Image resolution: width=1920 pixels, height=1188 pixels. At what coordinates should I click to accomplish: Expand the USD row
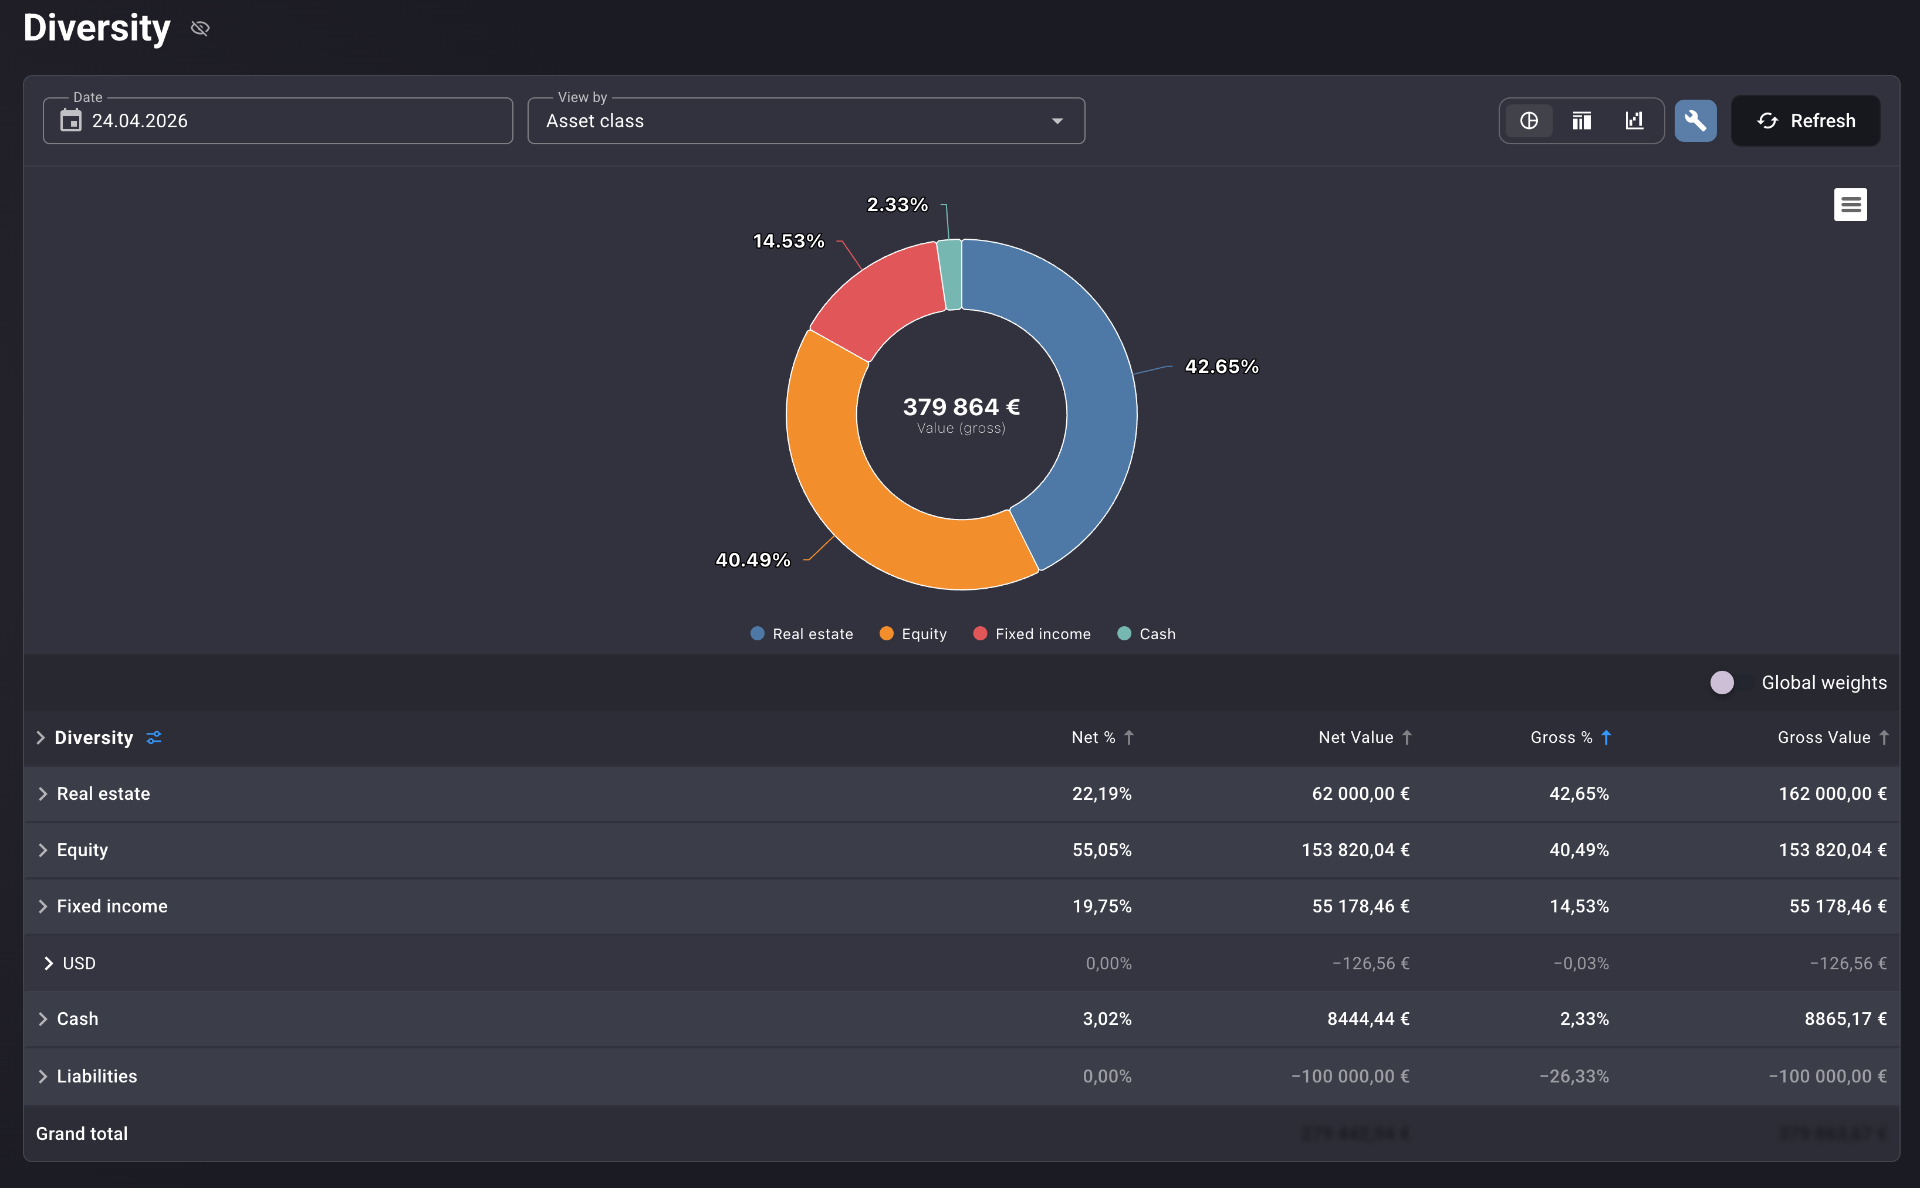click(48, 964)
